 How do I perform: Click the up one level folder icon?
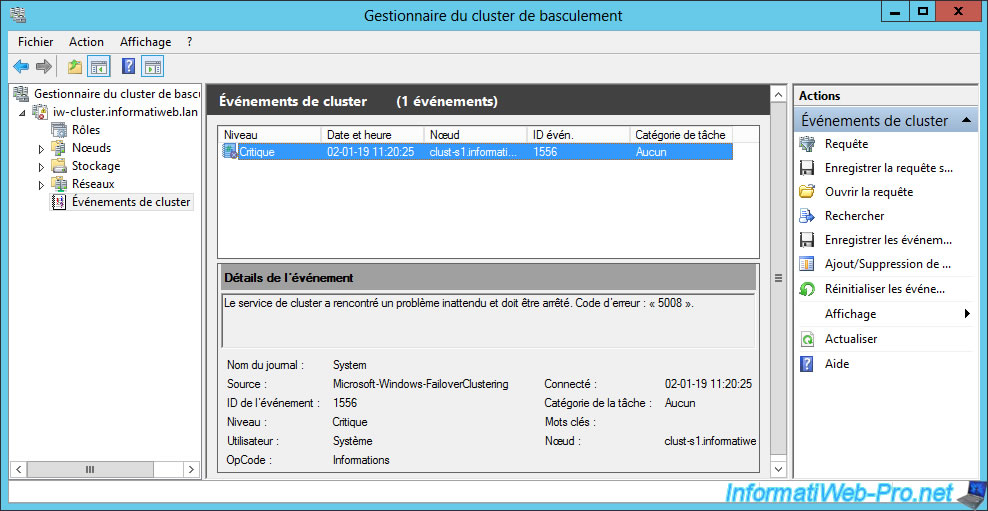(x=75, y=67)
